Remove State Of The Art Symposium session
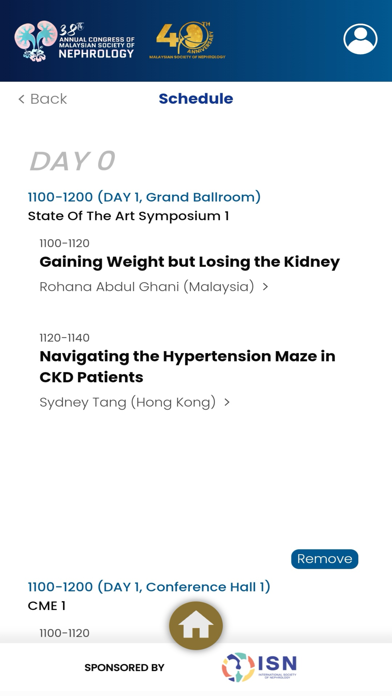Viewport: 392px width, 696px height. tap(325, 559)
